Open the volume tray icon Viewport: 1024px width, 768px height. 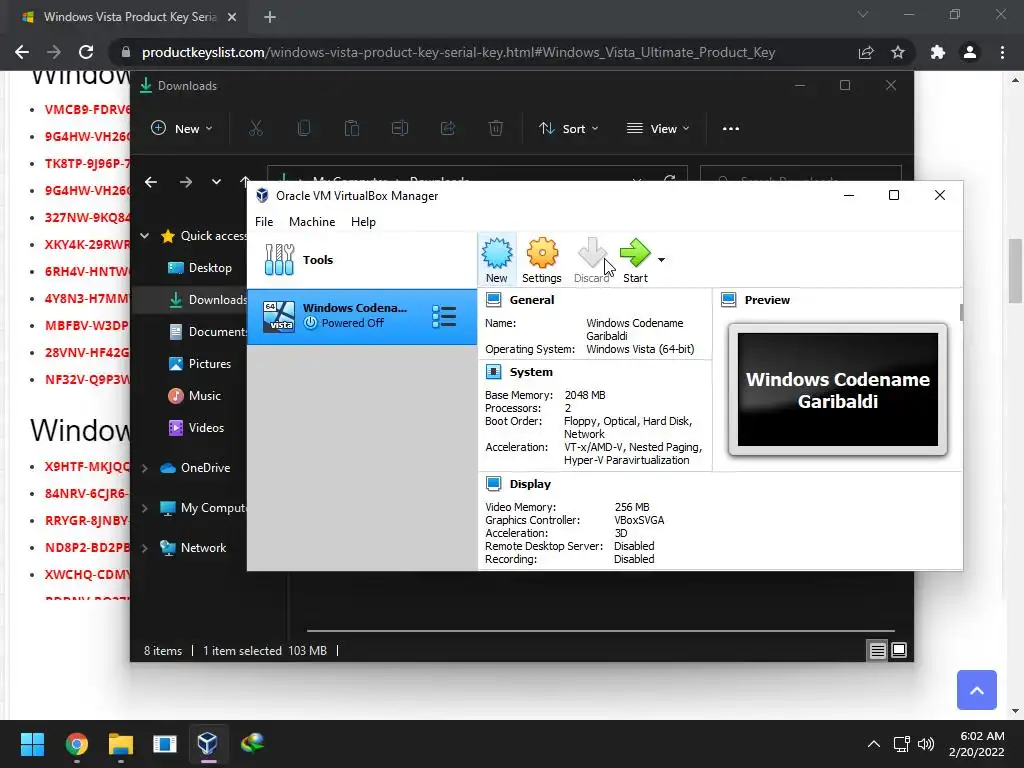pos(926,744)
